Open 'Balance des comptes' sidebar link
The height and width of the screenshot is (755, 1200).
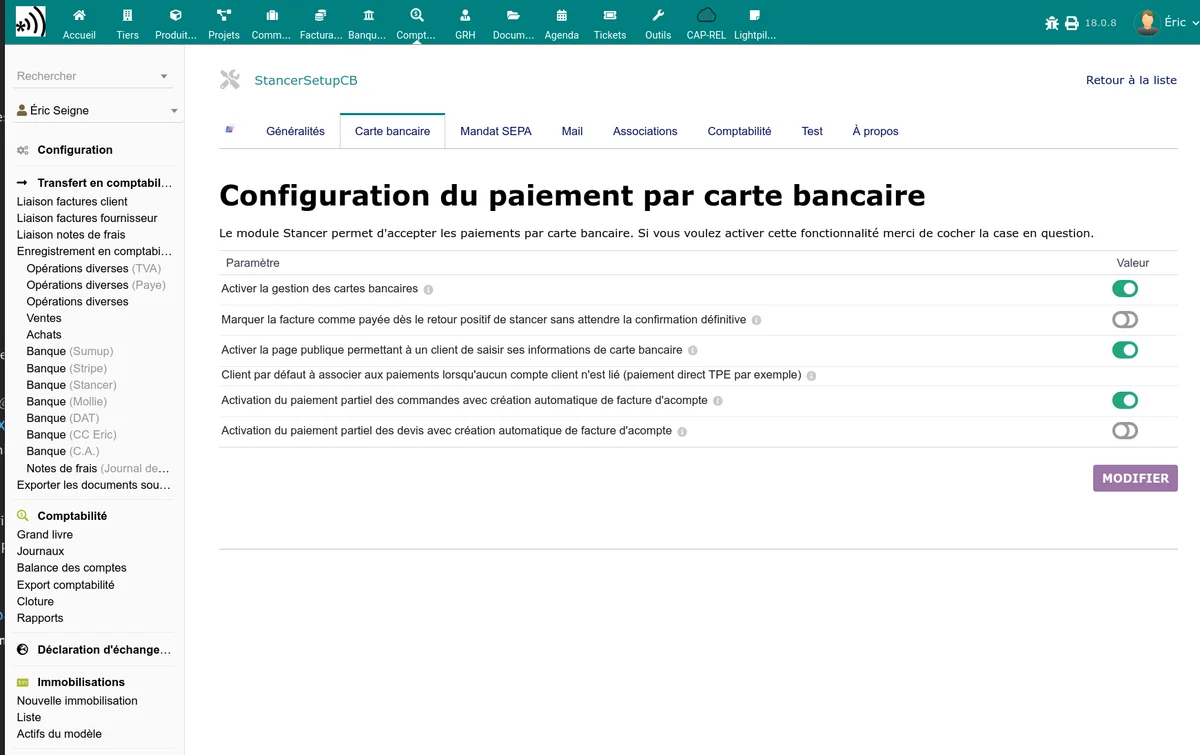(x=72, y=568)
